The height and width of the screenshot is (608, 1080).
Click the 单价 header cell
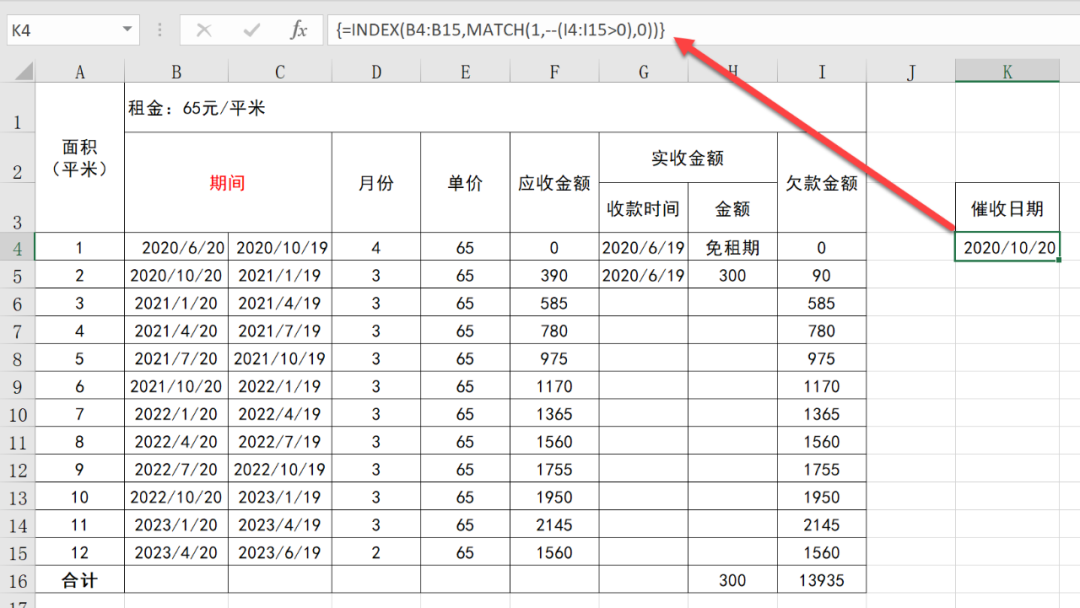tap(465, 182)
